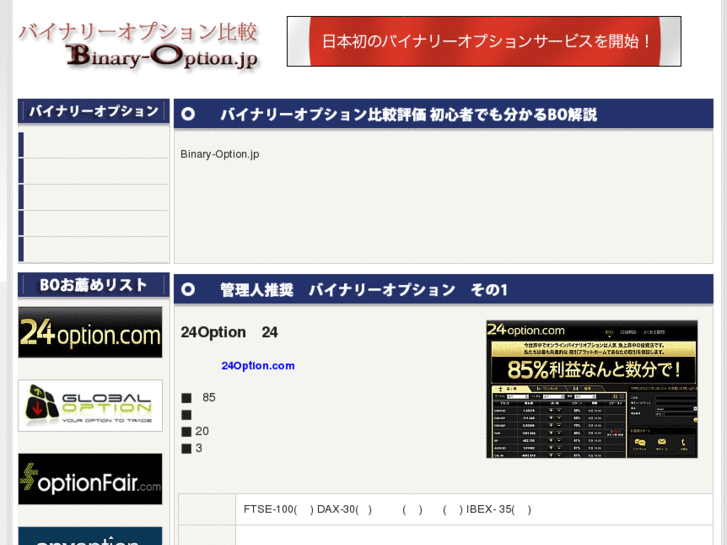Click the バイナリーオプション比較評価 section heading
The width and height of the screenshot is (727, 545).
(x=408, y=114)
